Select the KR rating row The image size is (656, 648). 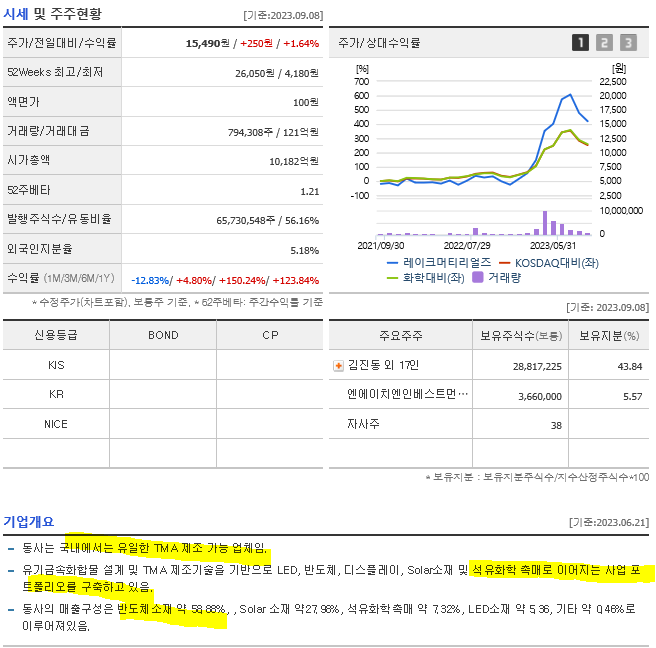pyautogui.click(x=163, y=394)
